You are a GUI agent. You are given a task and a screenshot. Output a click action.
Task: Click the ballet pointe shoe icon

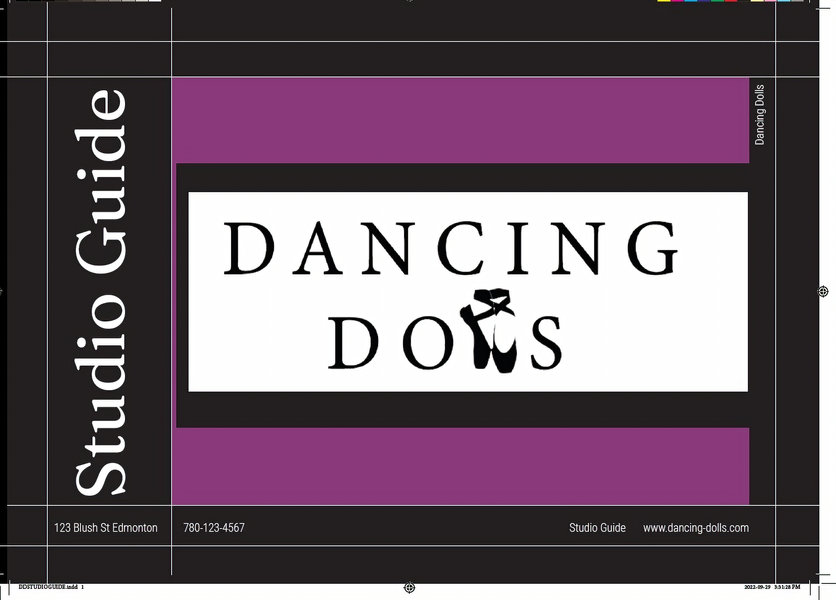[490, 330]
